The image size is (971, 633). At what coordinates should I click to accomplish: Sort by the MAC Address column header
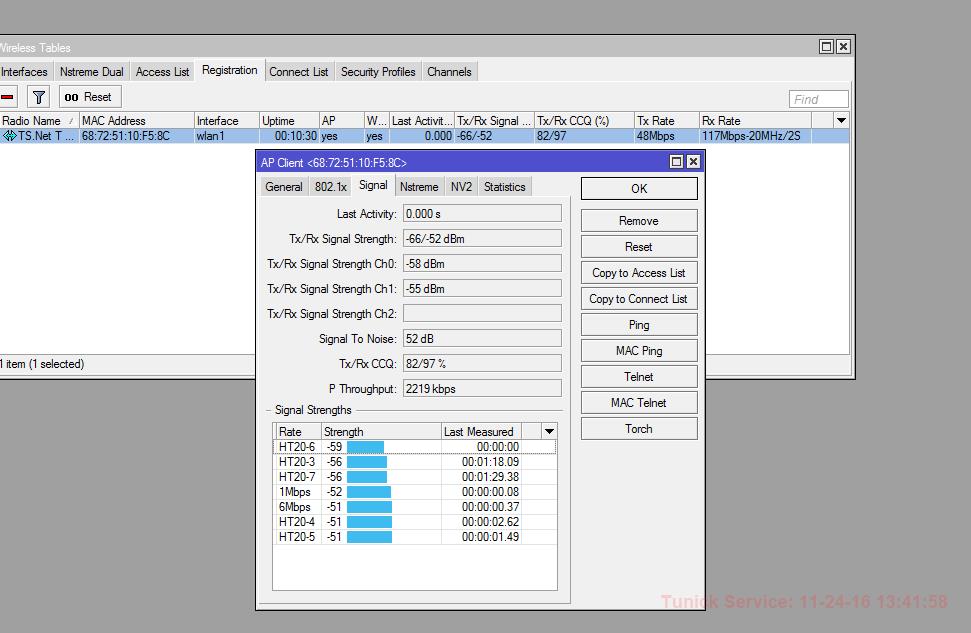[136, 120]
